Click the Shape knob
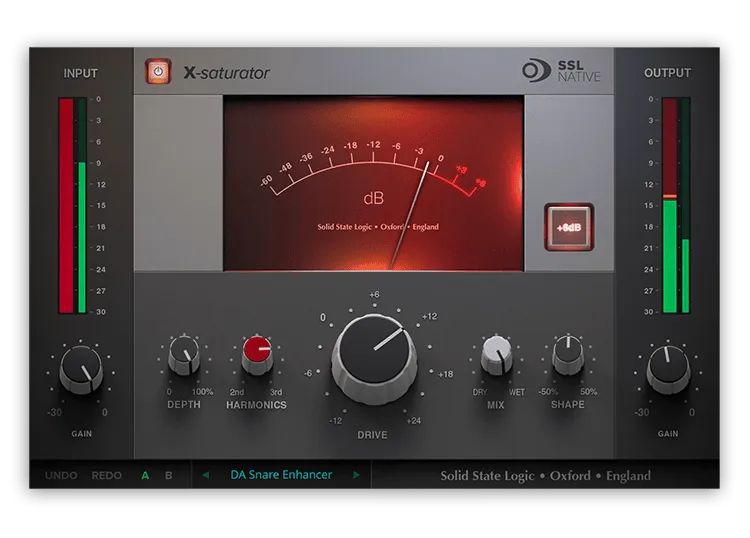 (x=568, y=355)
